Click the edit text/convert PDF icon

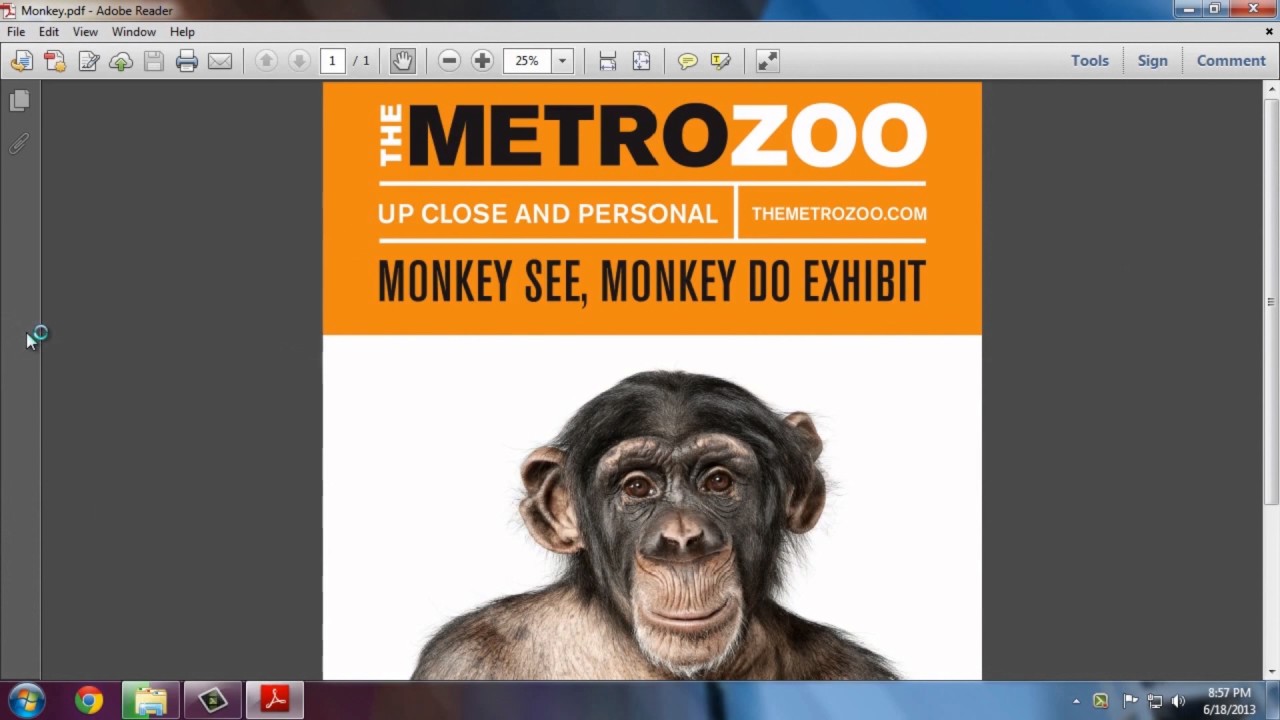point(88,61)
